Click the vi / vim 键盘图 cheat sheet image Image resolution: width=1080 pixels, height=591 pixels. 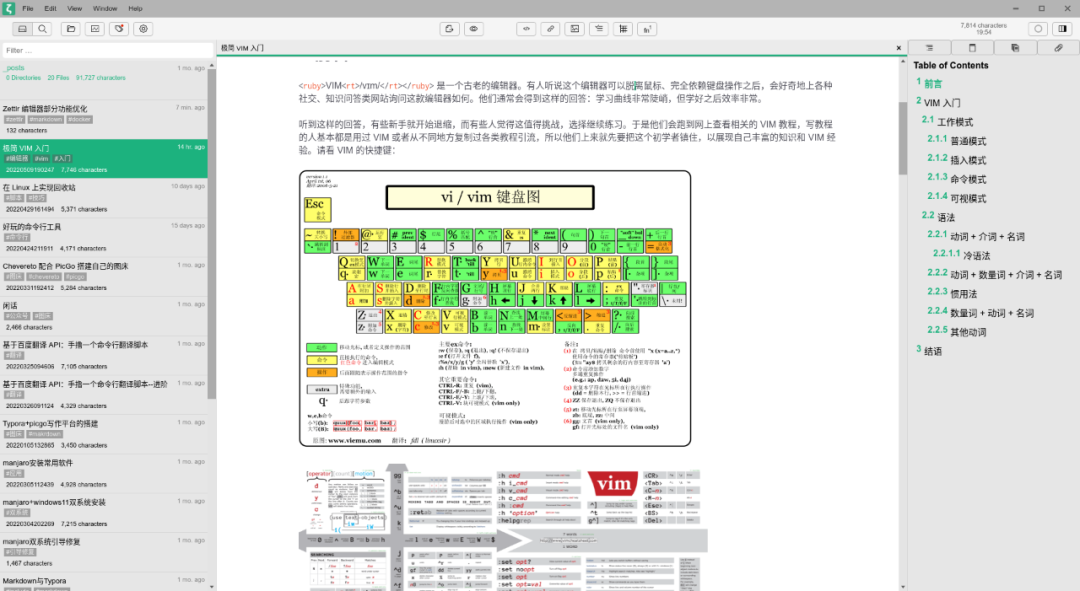[x=495, y=309]
